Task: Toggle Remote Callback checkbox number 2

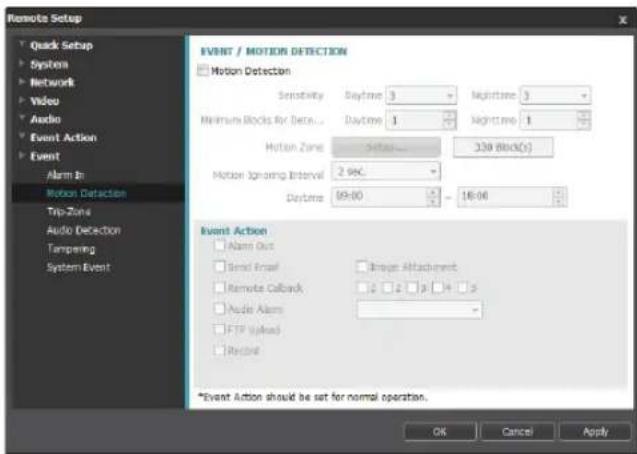Action: (x=387, y=288)
